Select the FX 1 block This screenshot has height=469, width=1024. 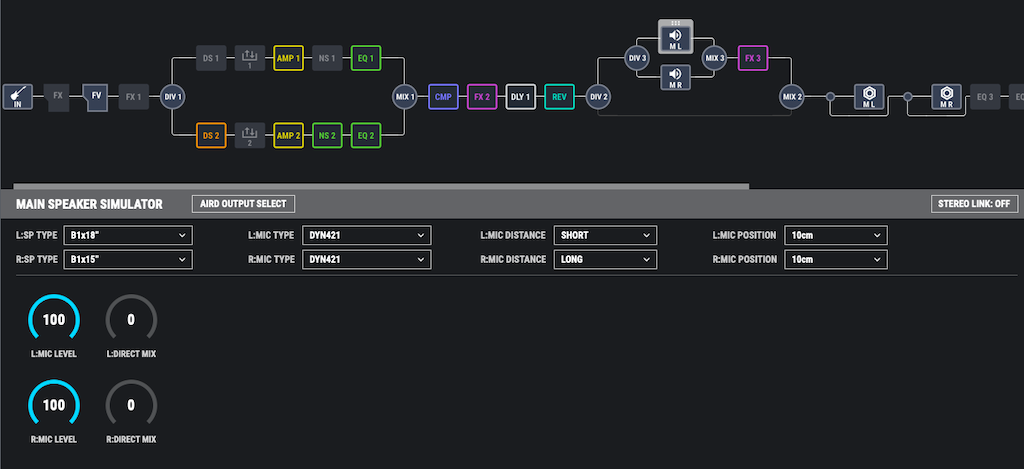tap(133, 97)
